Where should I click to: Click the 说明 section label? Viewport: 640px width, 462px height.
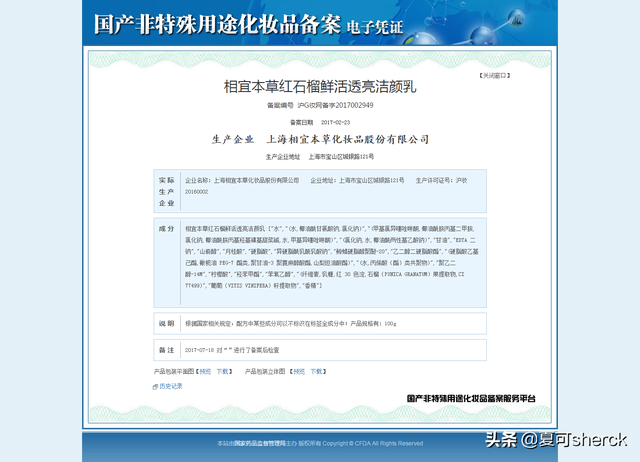tap(167, 324)
